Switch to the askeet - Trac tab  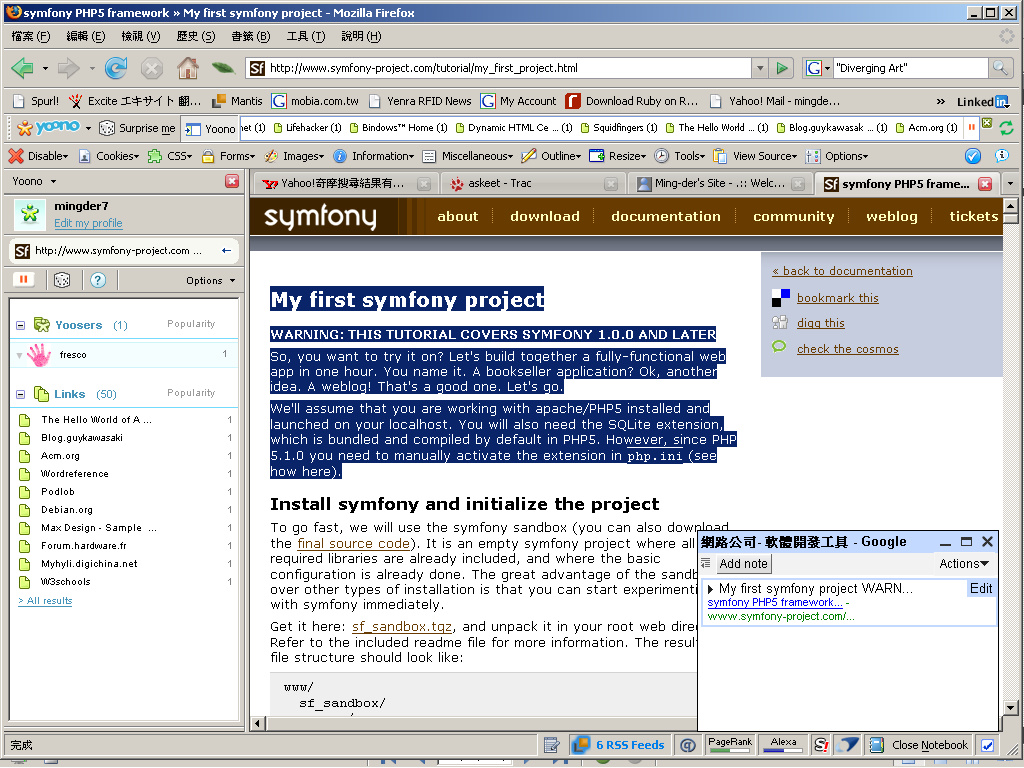click(x=532, y=184)
